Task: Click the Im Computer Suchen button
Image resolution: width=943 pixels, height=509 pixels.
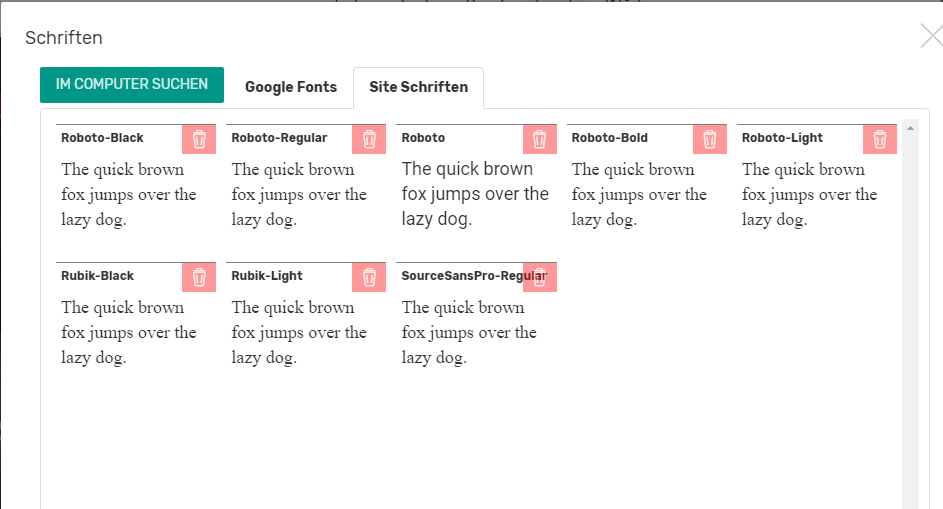Action: point(132,84)
